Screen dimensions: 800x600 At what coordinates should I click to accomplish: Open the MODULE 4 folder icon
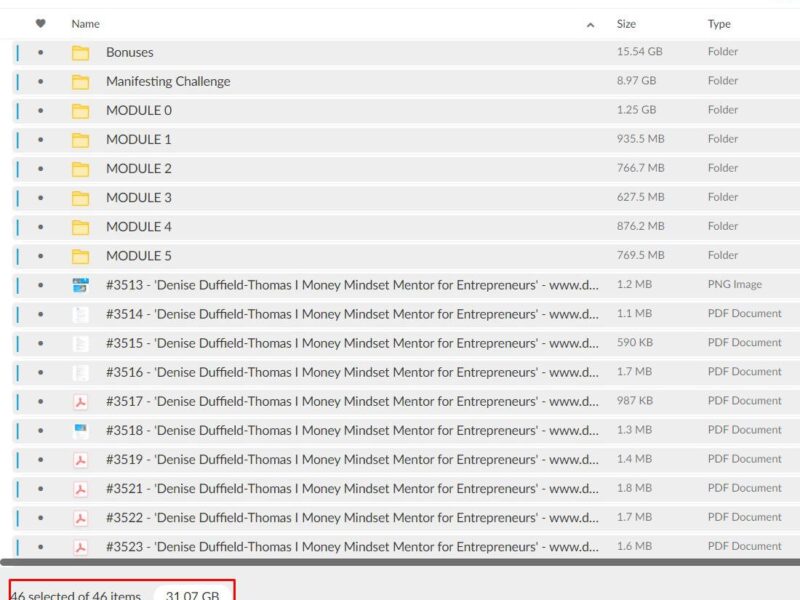coord(80,227)
